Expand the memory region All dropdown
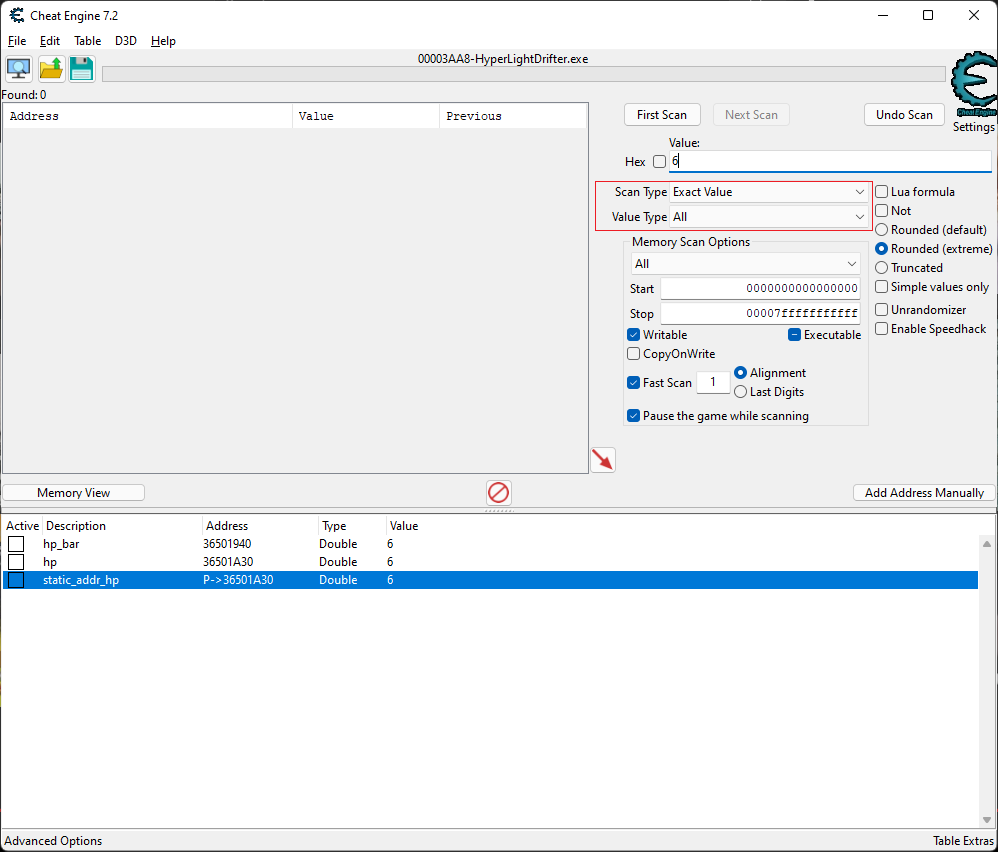998x852 pixels. [745, 264]
